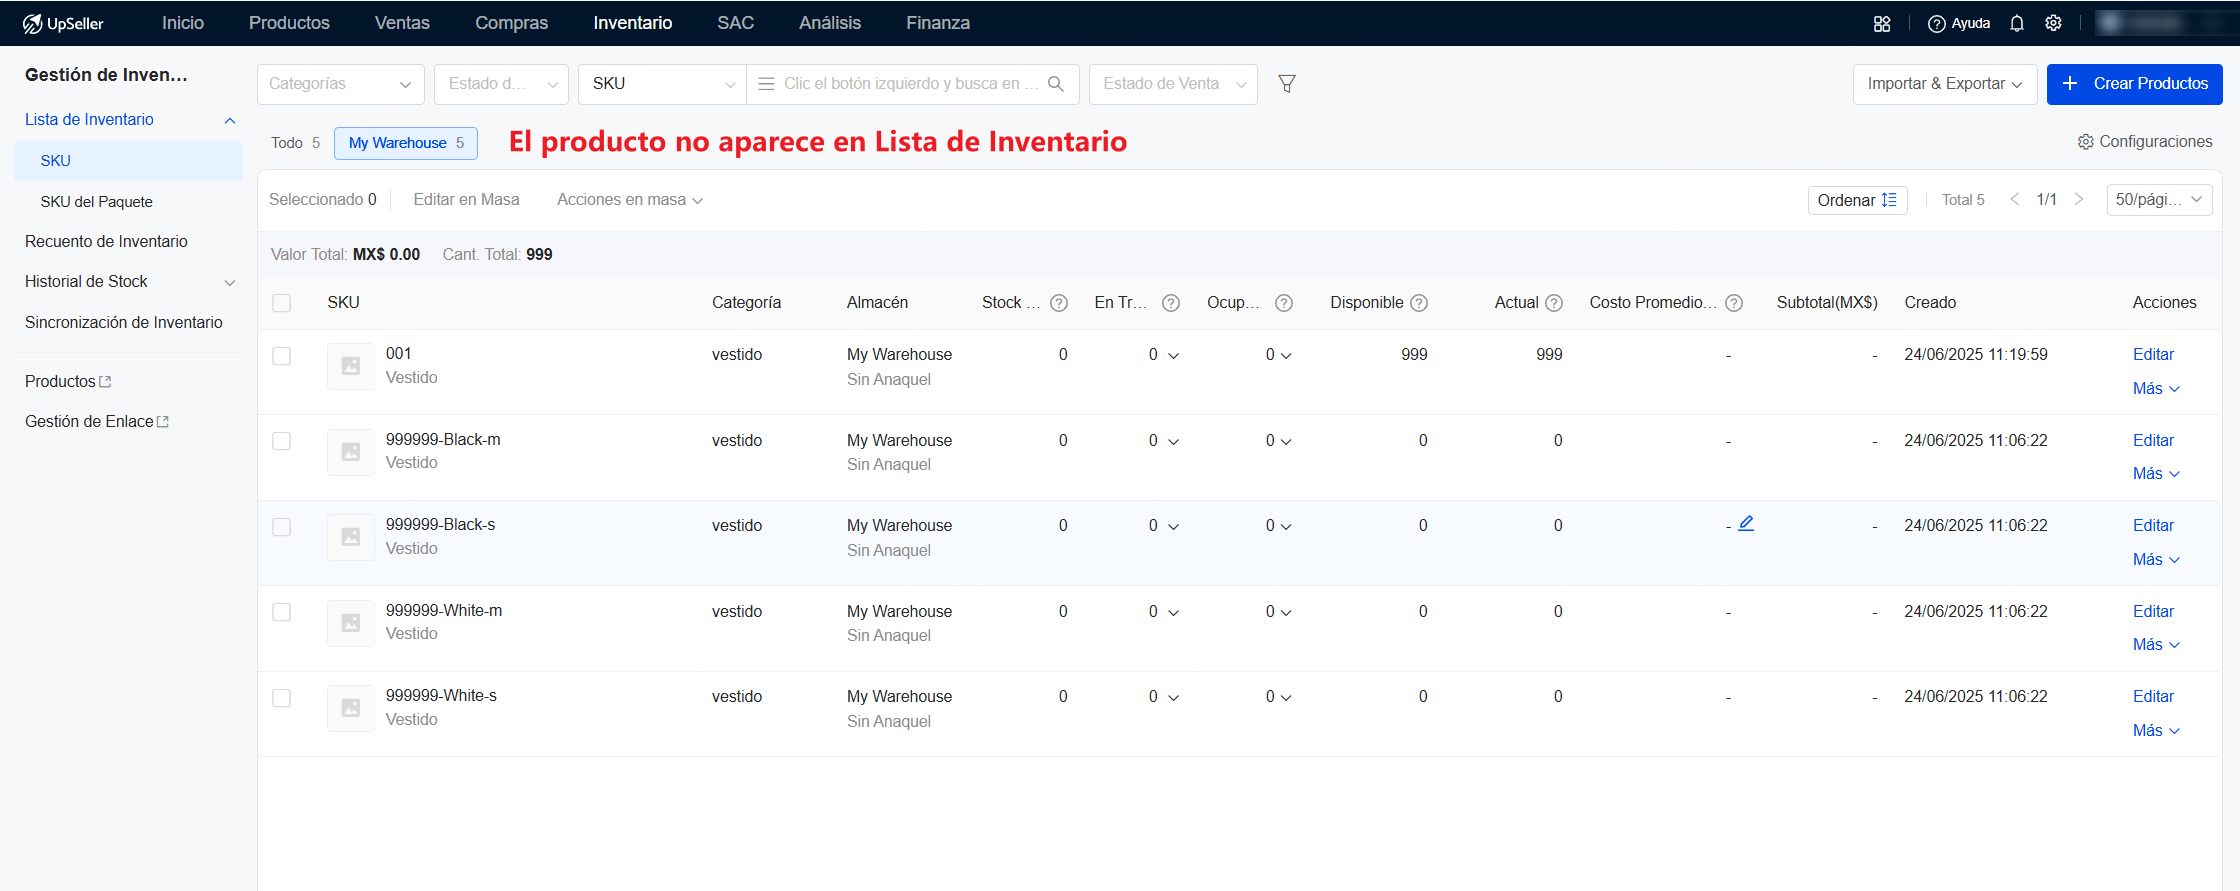Click Crear Productos button
Viewport: 2240px width, 891px height.
(2134, 84)
